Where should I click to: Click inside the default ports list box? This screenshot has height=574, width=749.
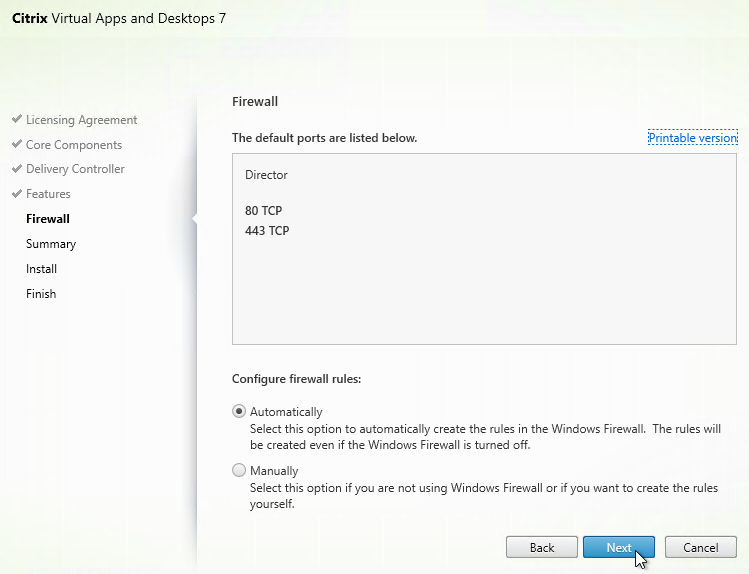(x=484, y=249)
